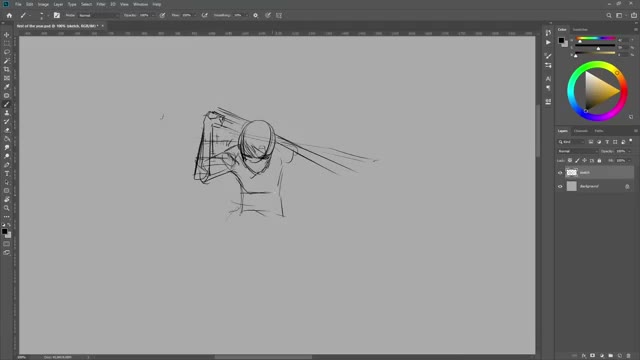Select the Move tool
Viewport: 640px width, 360px height.
pyautogui.click(x=7, y=35)
